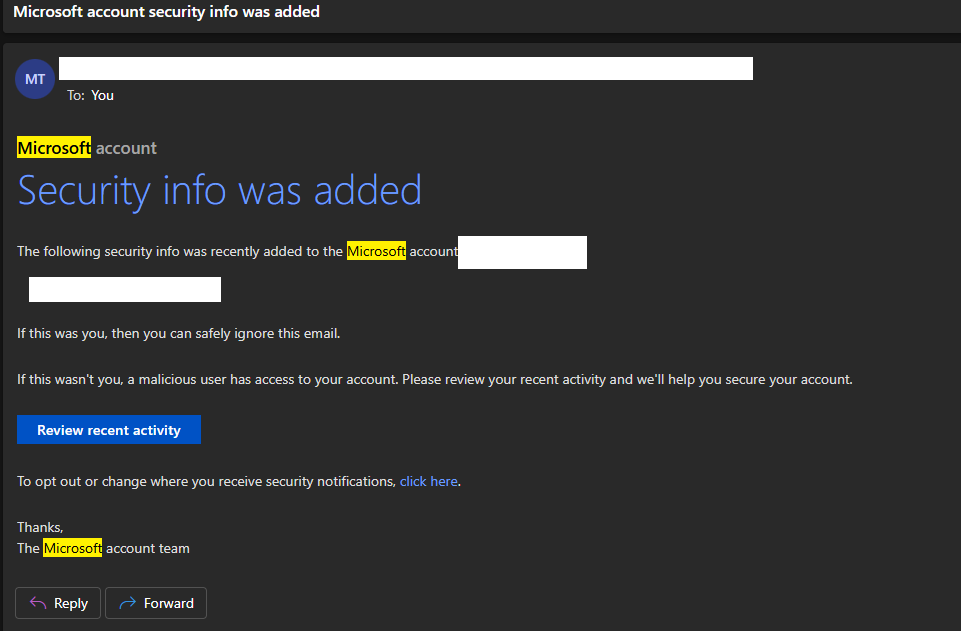Click 'To: You' recipient line
Screen dimensions: 966x631
click(x=91, y=95)
